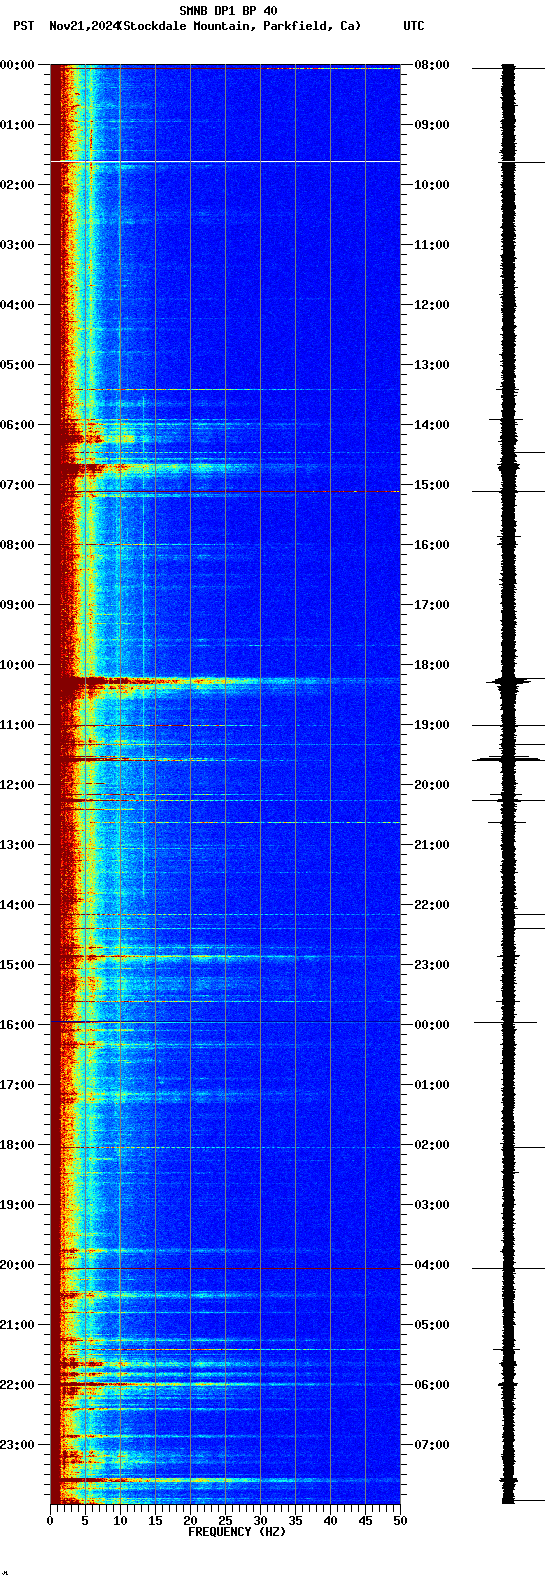Click the UTC '05:00' time label
This screenshot has height=1584, width=552.
click(432, 1325)
